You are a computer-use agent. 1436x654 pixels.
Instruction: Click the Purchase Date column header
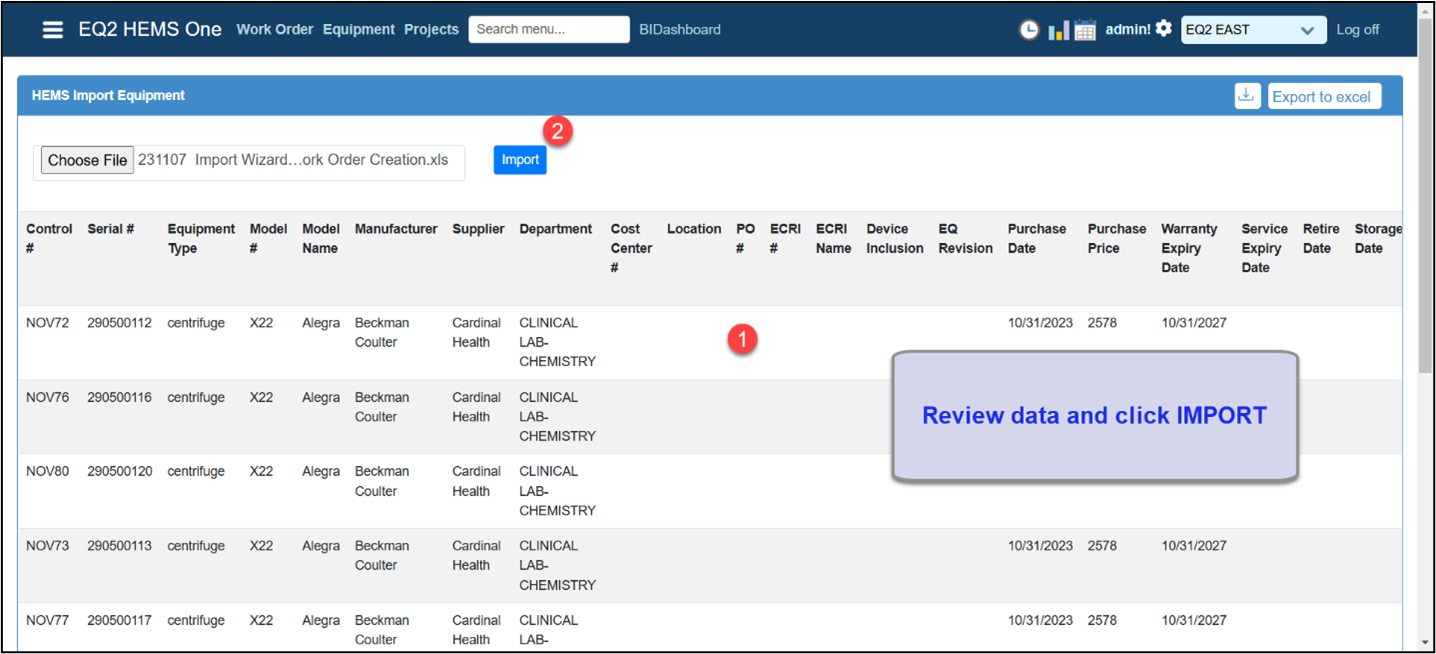point(1036,238)
